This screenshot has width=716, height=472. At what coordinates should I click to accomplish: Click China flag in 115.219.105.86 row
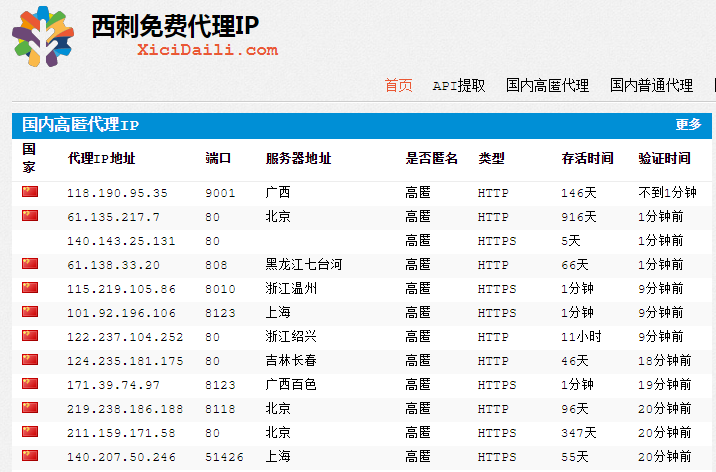coord(30,288)
